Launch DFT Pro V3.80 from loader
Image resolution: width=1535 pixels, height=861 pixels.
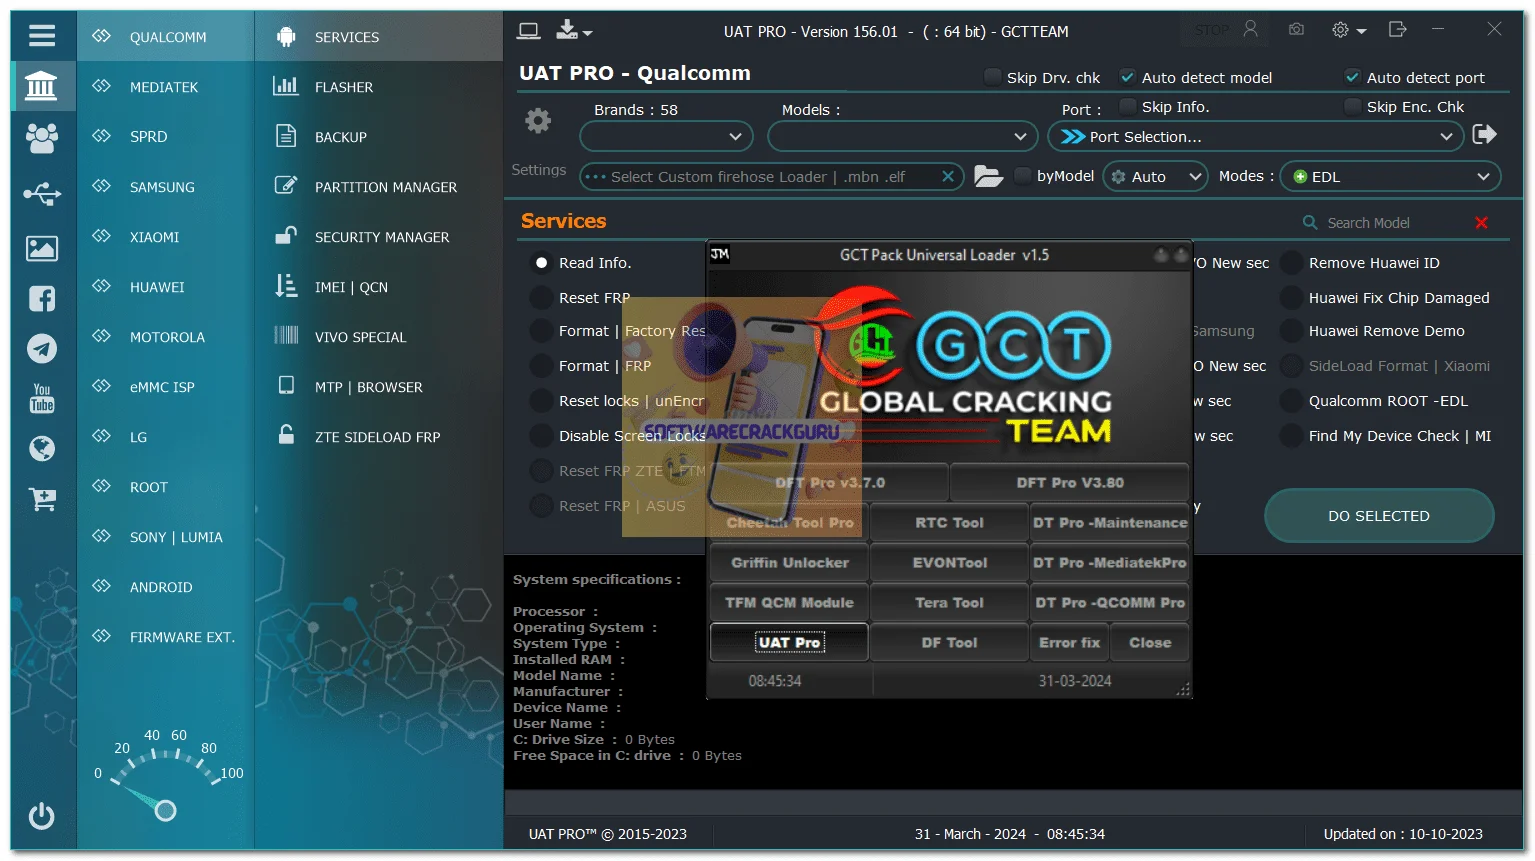[1070, 482]
